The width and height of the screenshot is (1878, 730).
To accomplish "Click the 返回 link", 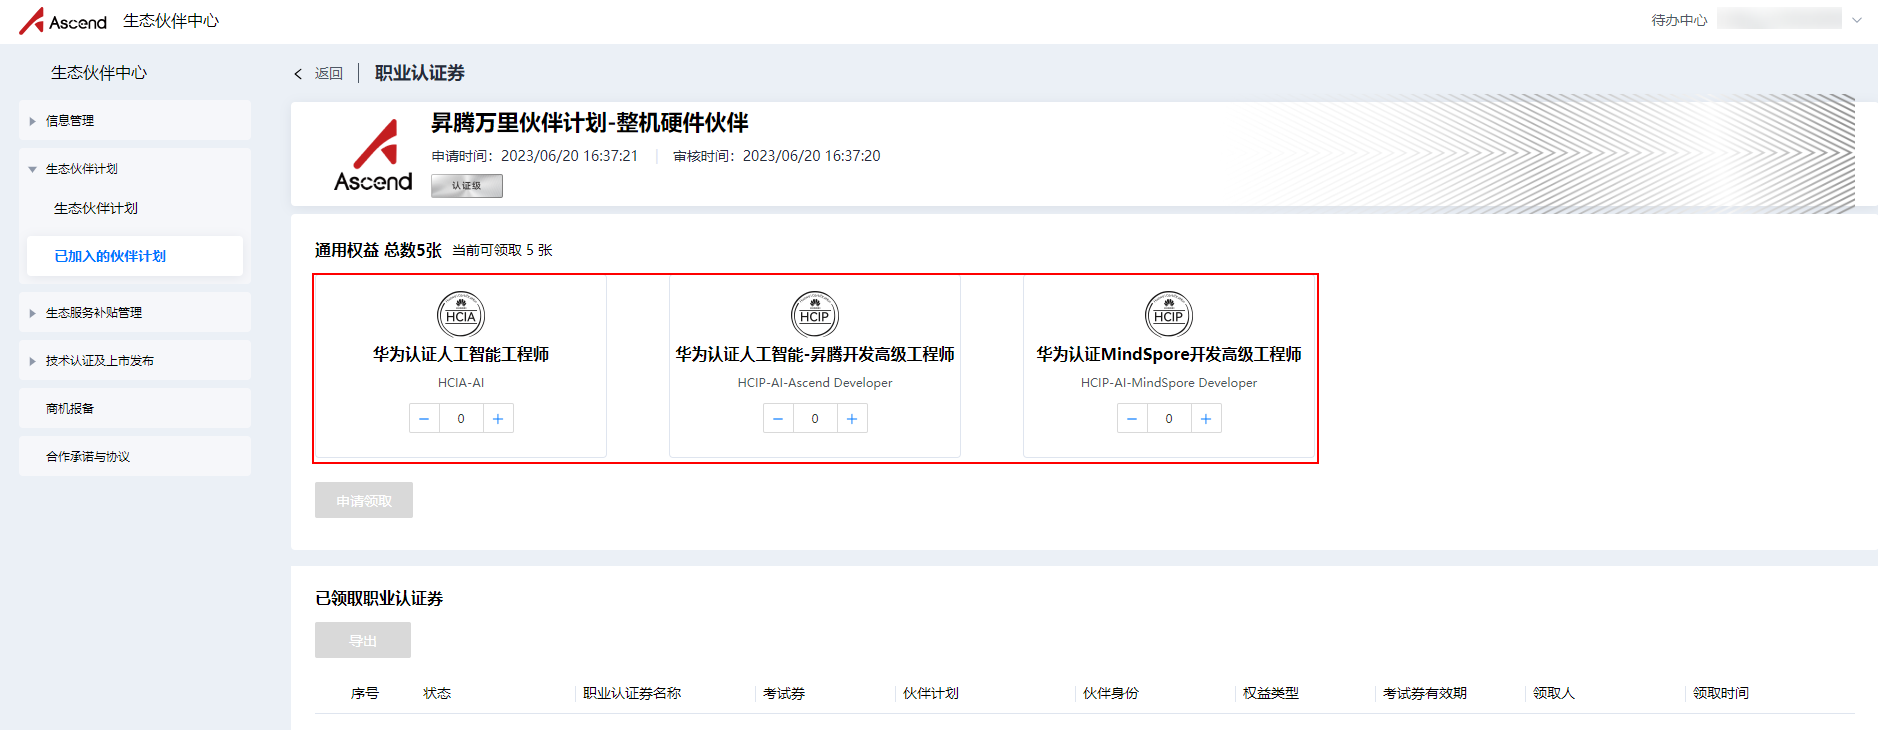I will 329,74.
